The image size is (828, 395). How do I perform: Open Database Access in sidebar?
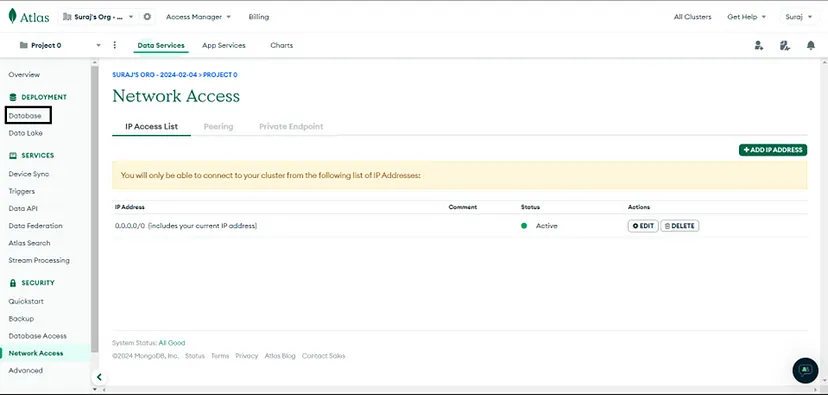click(37, 336)
